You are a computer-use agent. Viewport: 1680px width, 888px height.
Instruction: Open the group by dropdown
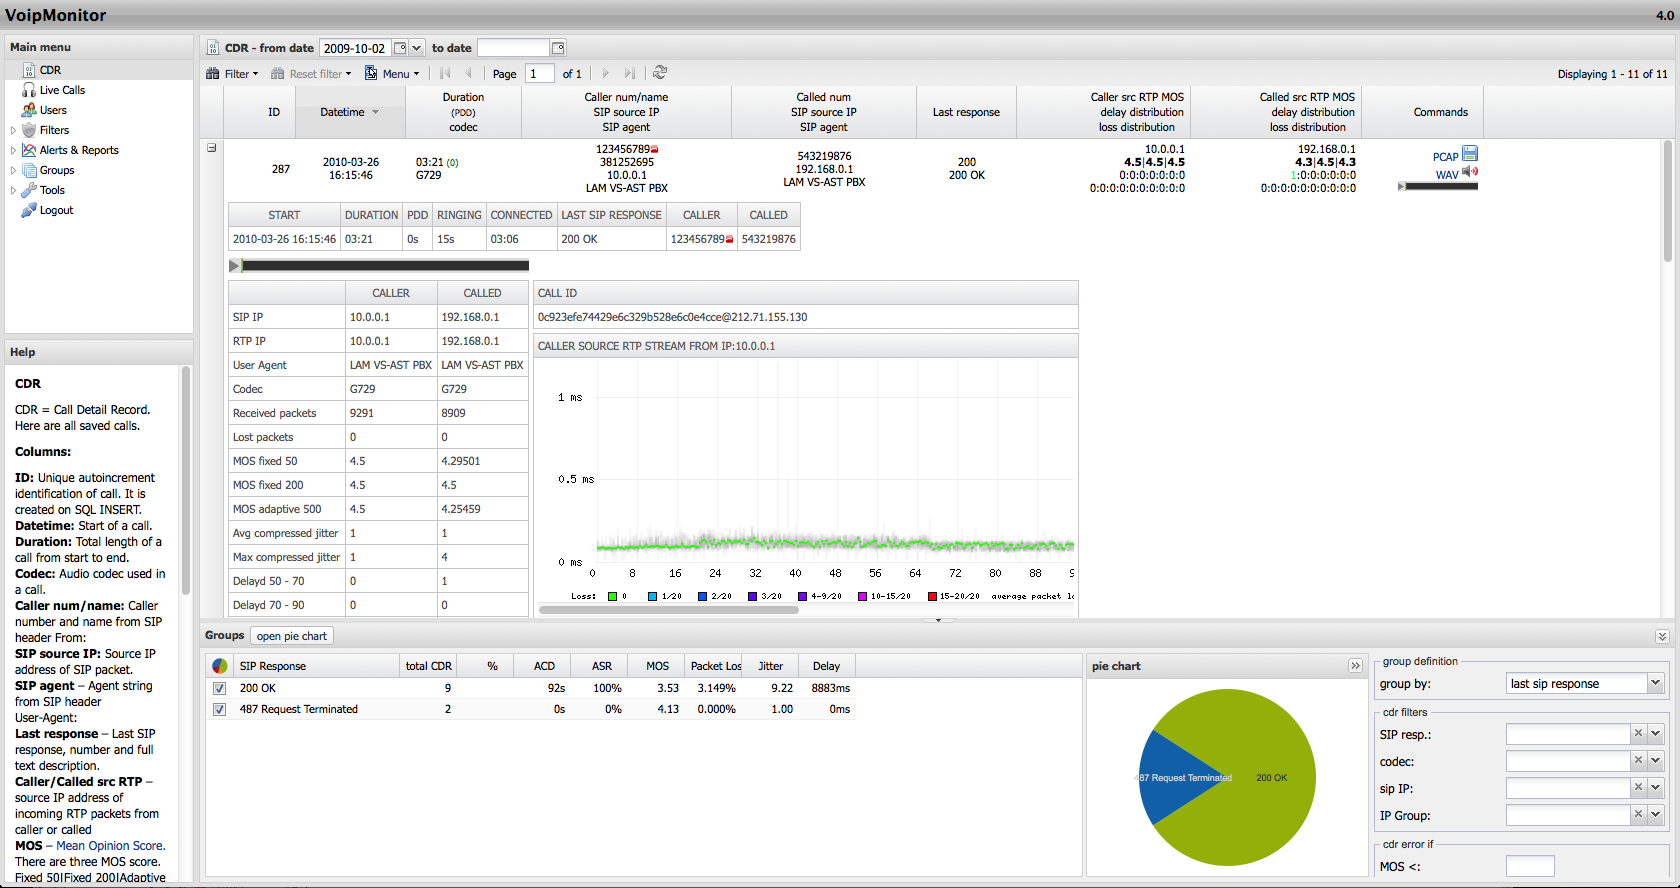[1655, 683]
